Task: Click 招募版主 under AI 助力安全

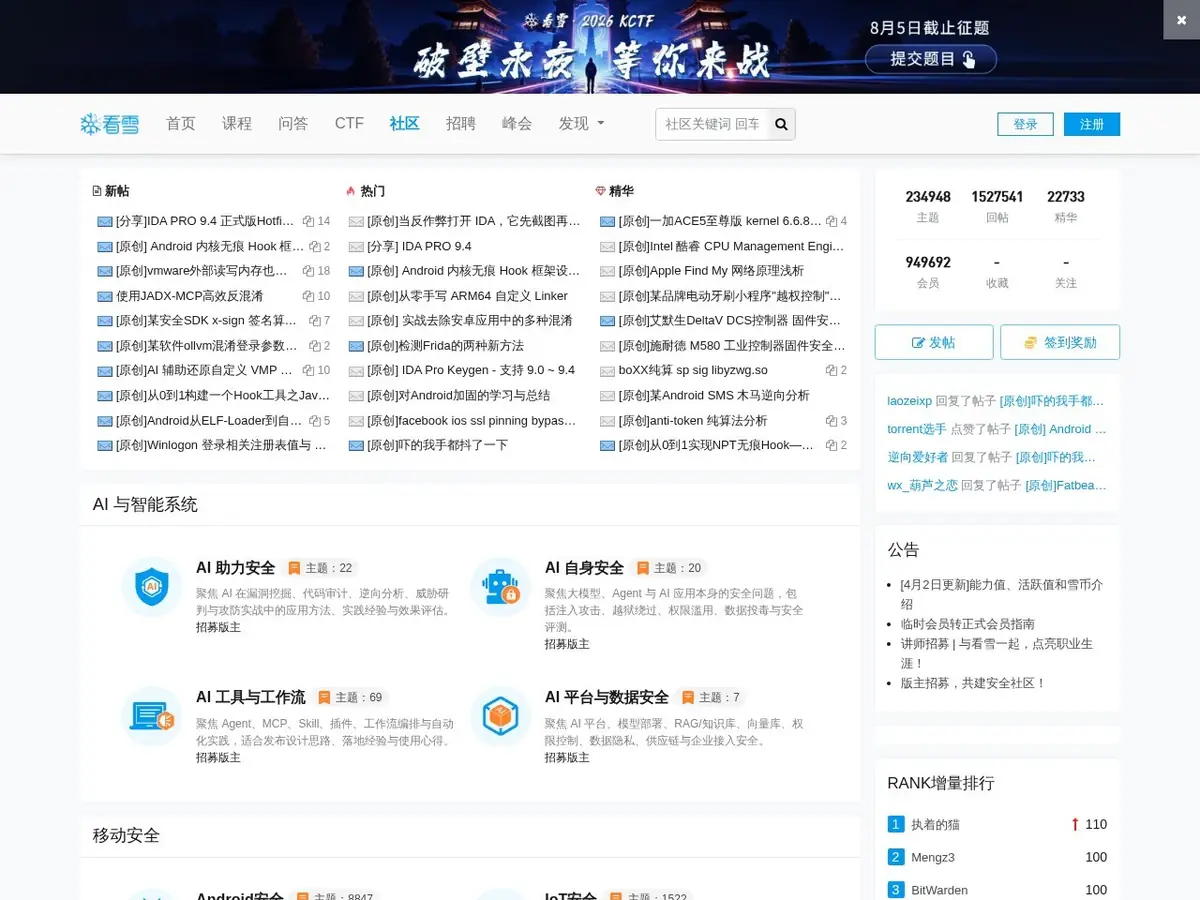Action: (x=218, y=627)
